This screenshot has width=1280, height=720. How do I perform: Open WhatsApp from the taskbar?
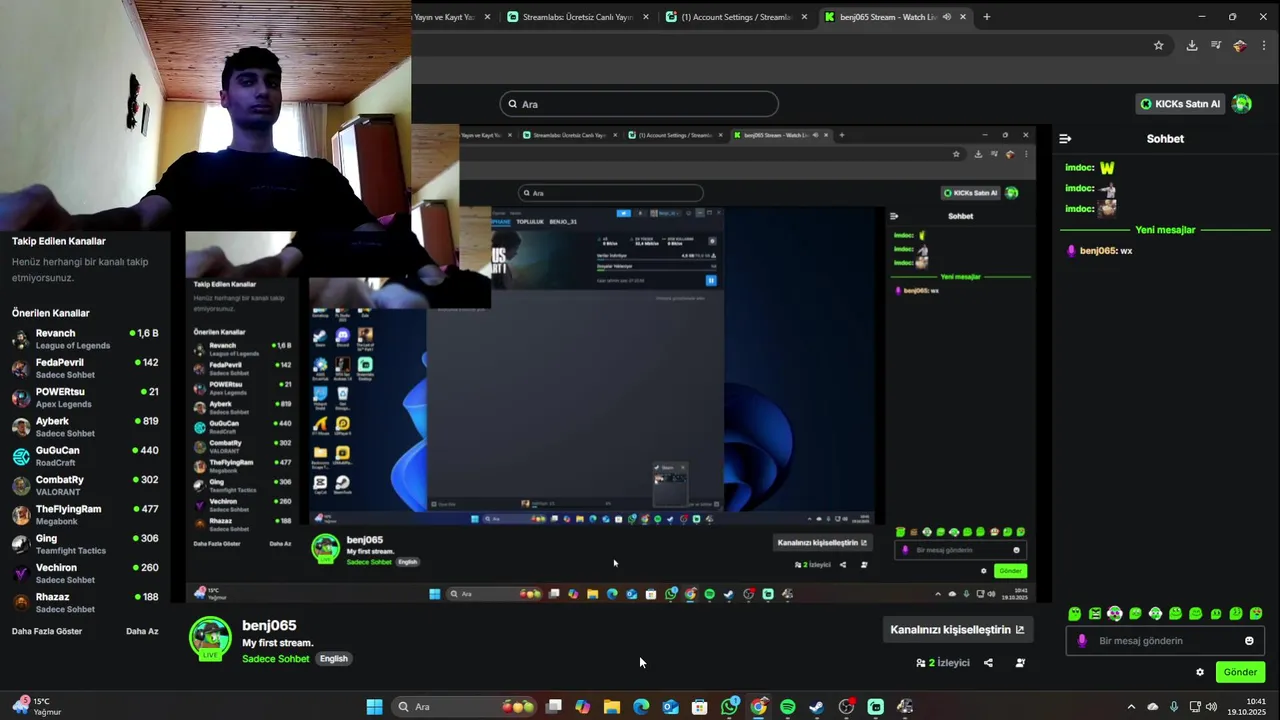[729, 707]
